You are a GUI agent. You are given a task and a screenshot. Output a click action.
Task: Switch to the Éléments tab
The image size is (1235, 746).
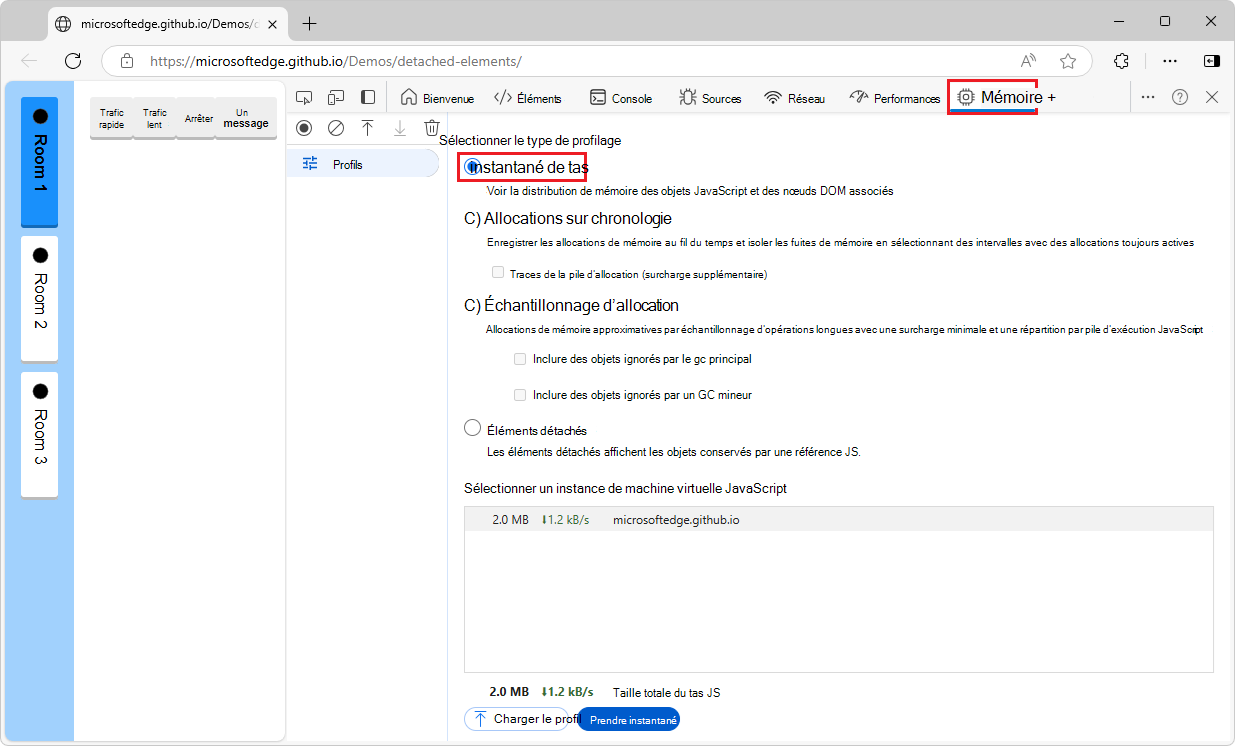528,98
